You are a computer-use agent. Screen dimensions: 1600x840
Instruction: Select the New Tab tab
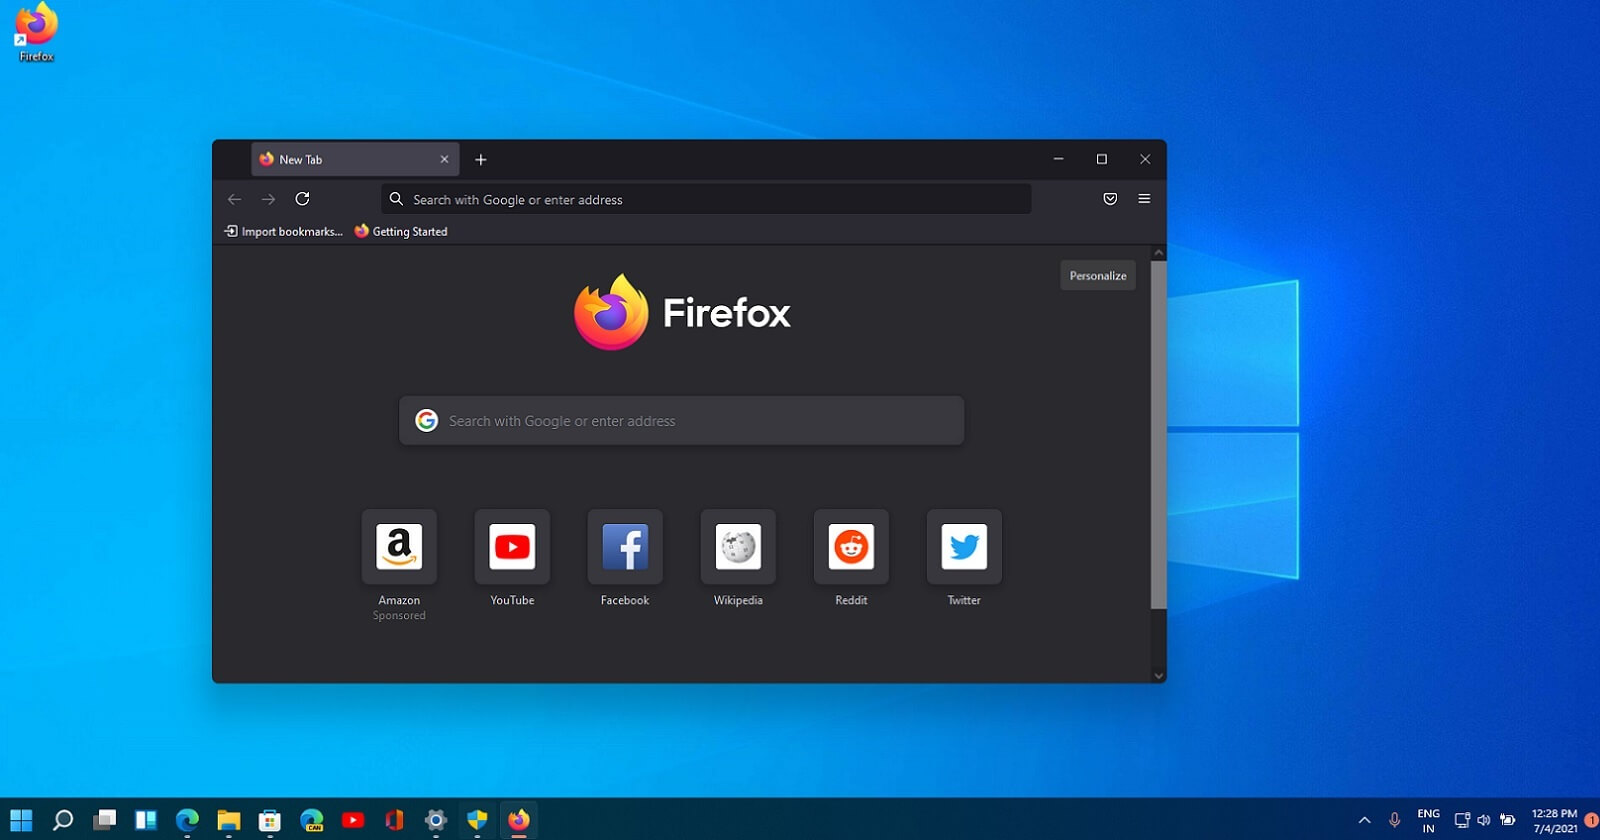(340, 160)
